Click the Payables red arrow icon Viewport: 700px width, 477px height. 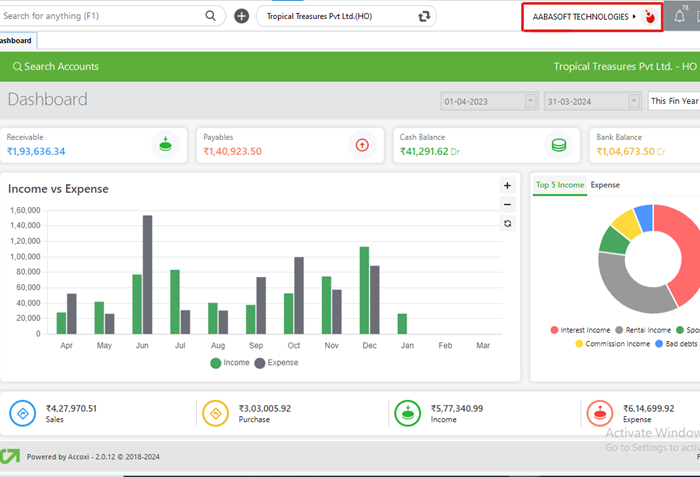click(x=361, y=144)
